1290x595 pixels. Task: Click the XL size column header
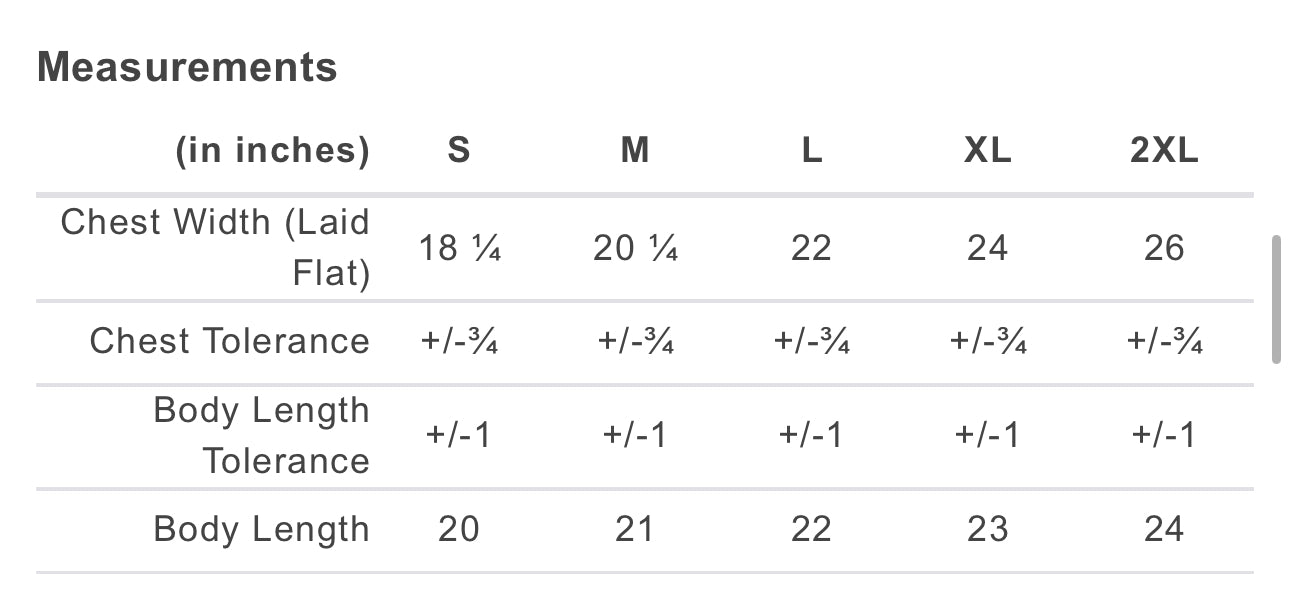click(987, 150)
